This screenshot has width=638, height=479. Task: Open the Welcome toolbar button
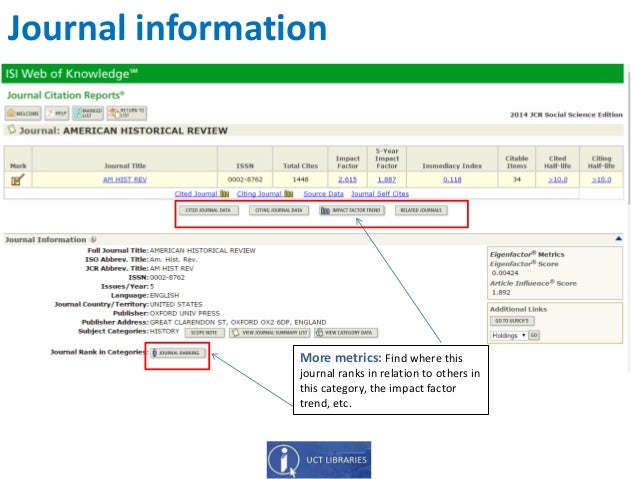(x=23, y=113)
